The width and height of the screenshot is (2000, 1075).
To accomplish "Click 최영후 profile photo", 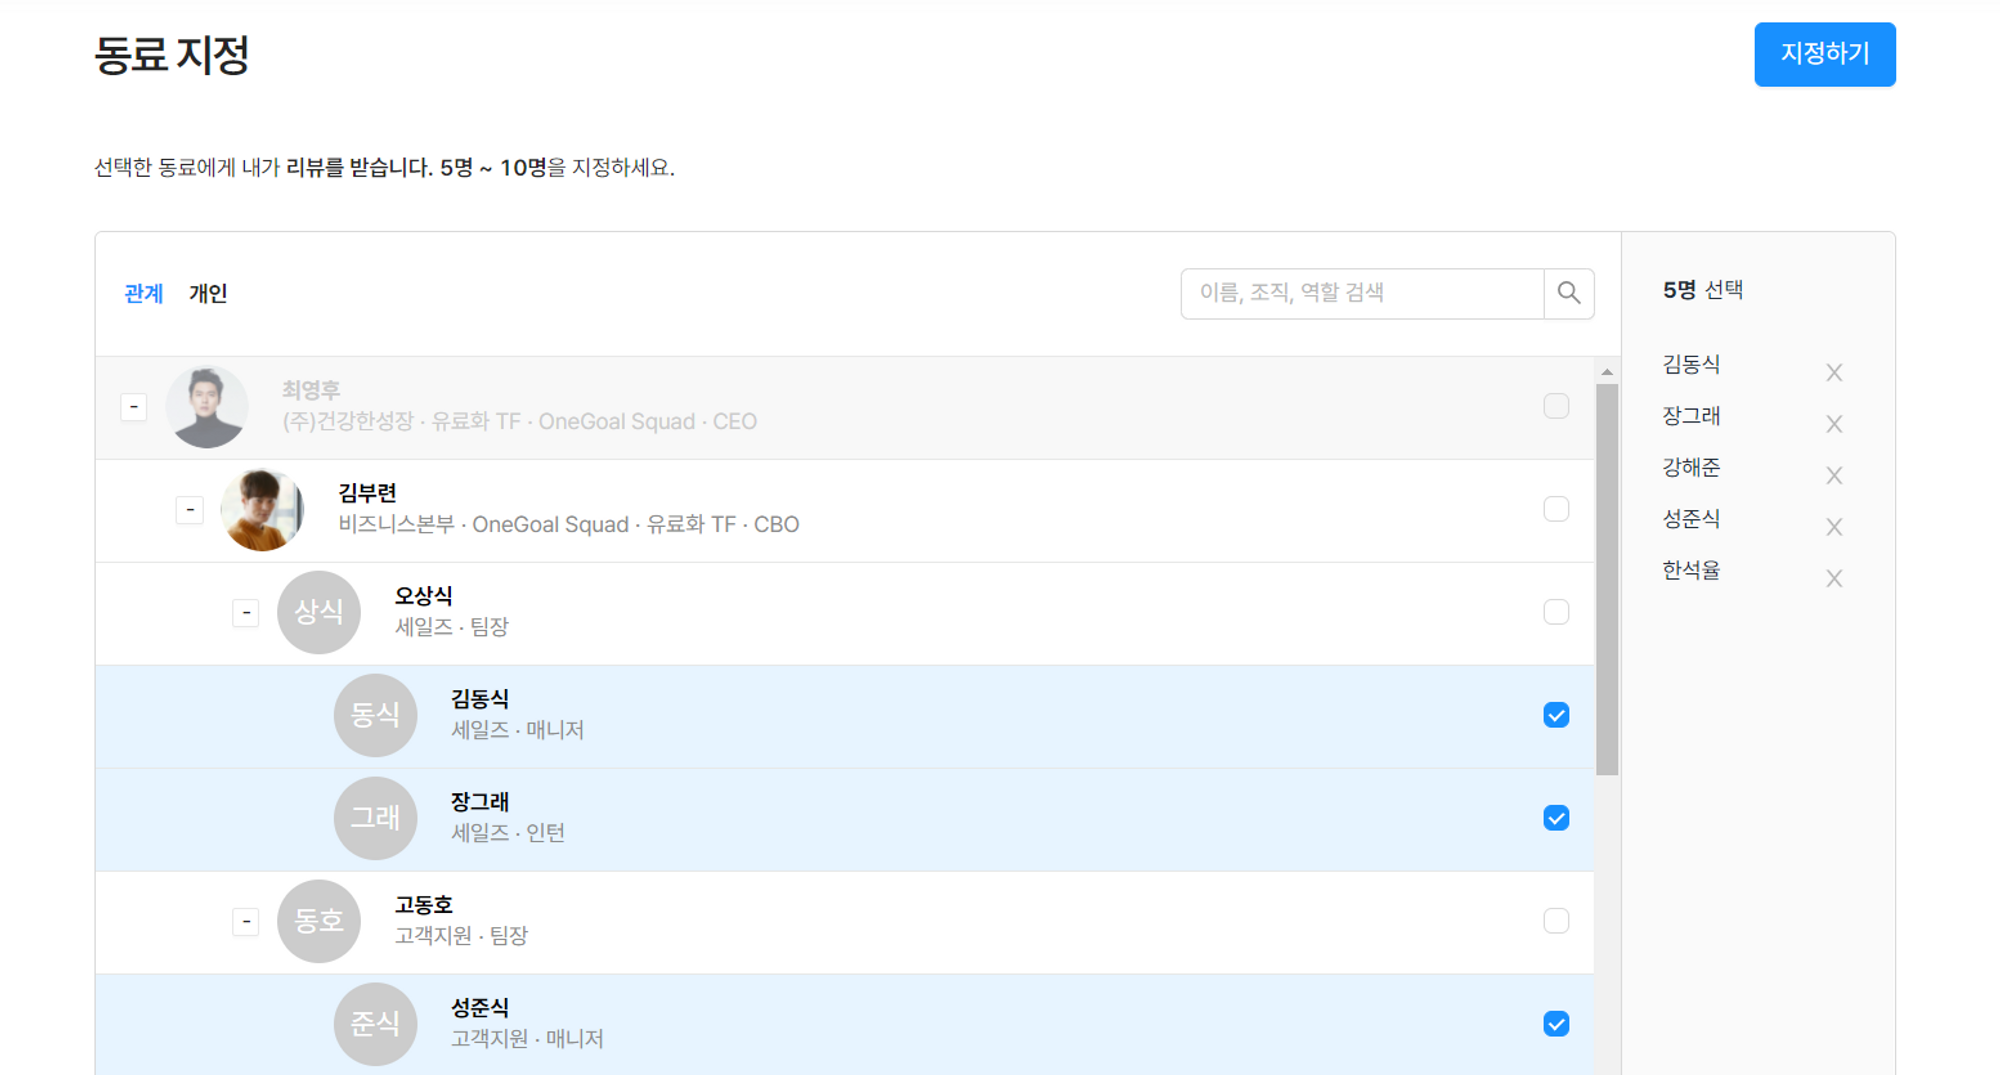I will (207, 407).
